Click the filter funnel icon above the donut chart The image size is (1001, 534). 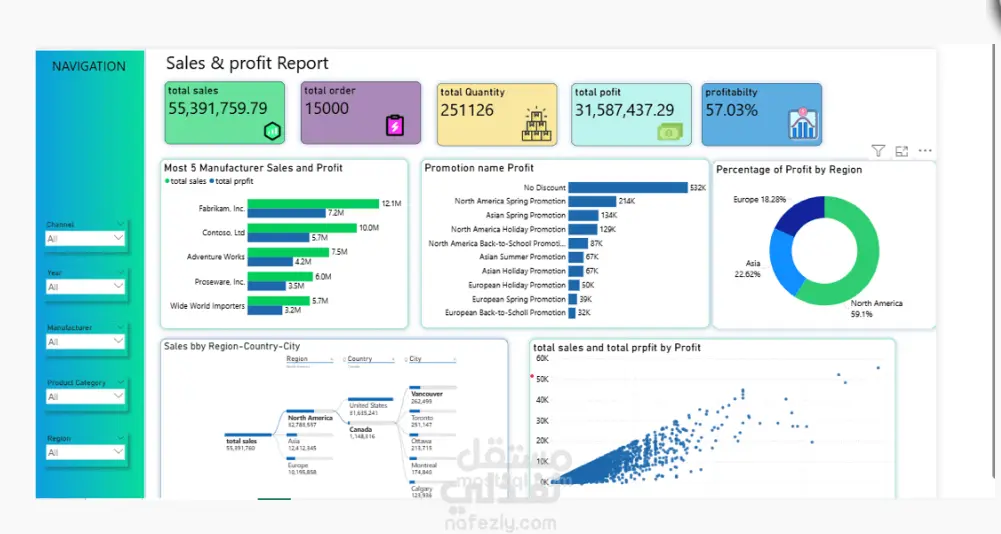point(878,151)
